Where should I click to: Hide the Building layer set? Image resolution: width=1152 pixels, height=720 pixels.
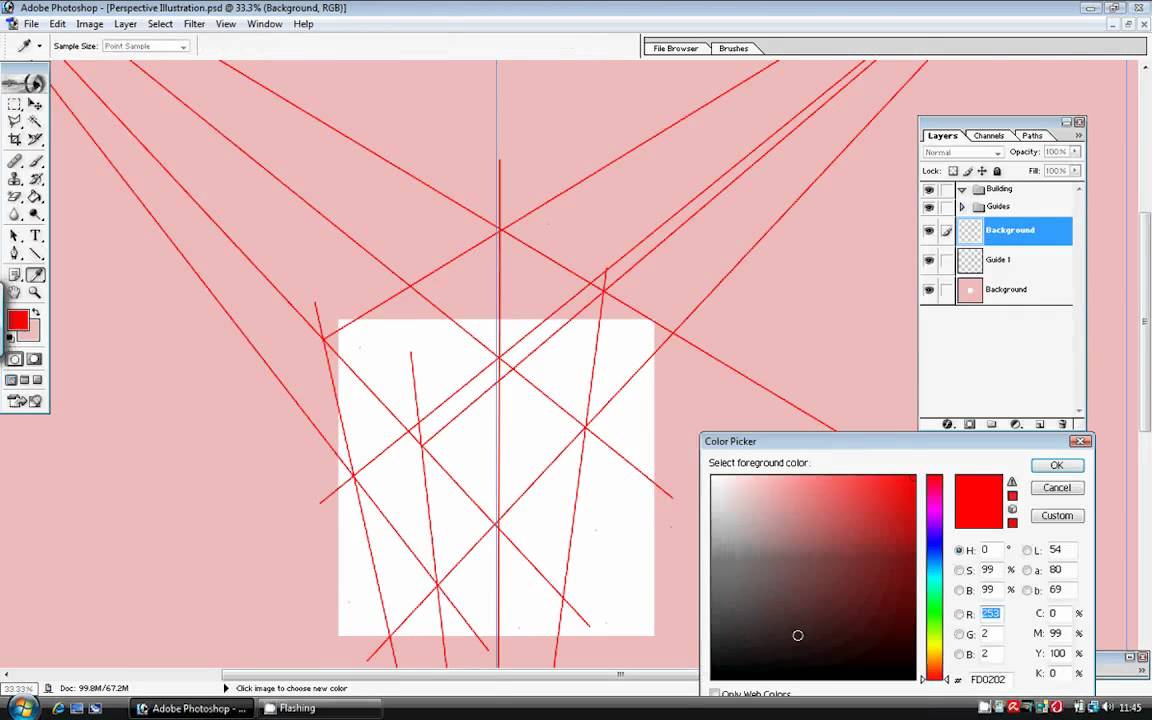(929, 190)
